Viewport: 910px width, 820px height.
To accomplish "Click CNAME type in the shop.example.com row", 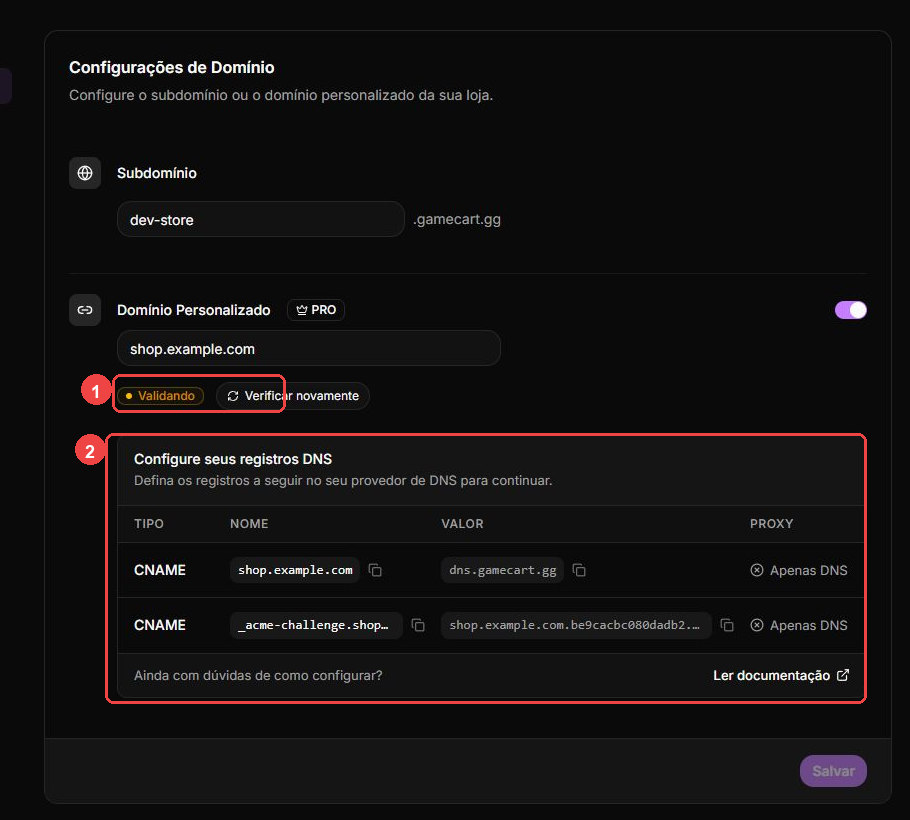I will point(160,570).
